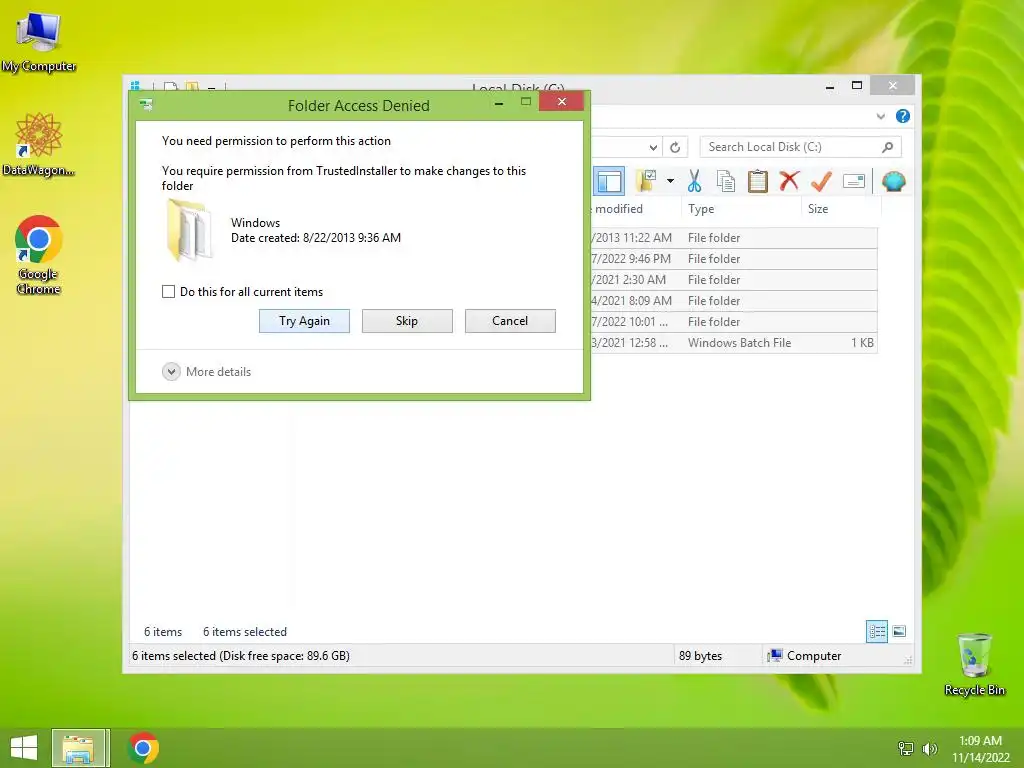
Task: Minimize the Folder Access Denied dialog
Action: 499,103
